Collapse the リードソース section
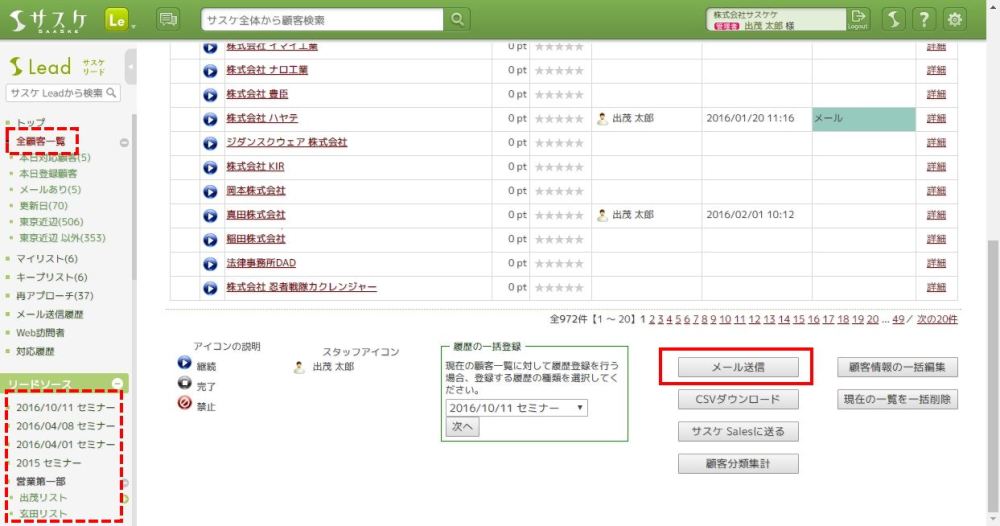Image resolution: width=1000 pixels, height=526 pixels. (x=117, y=384)
